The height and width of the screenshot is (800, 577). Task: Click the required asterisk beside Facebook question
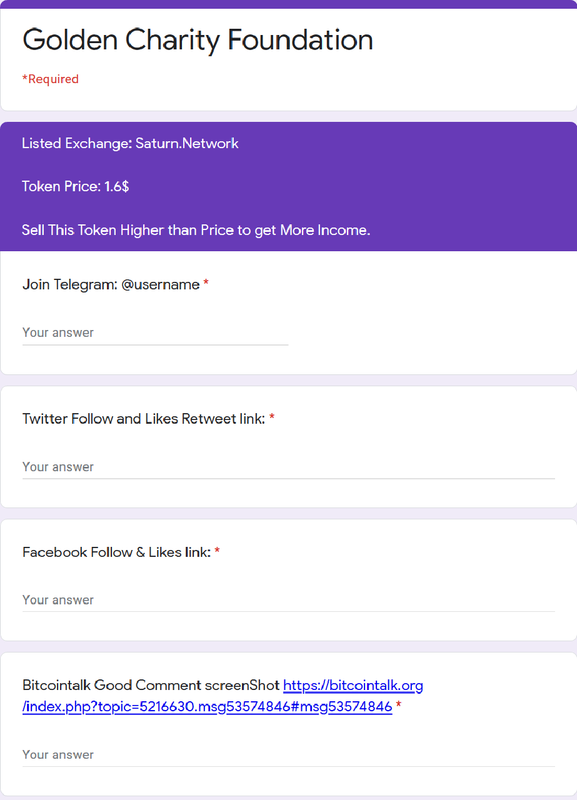(x=217, y=551)
